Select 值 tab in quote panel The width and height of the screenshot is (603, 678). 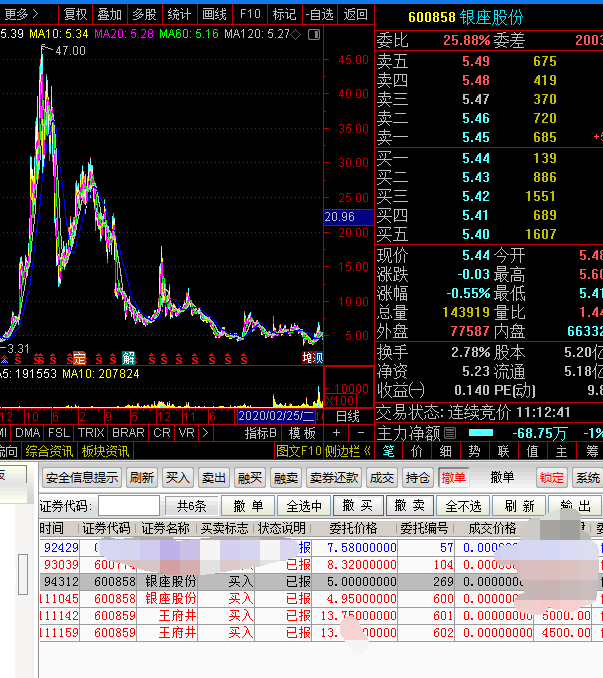pos(532,451)
